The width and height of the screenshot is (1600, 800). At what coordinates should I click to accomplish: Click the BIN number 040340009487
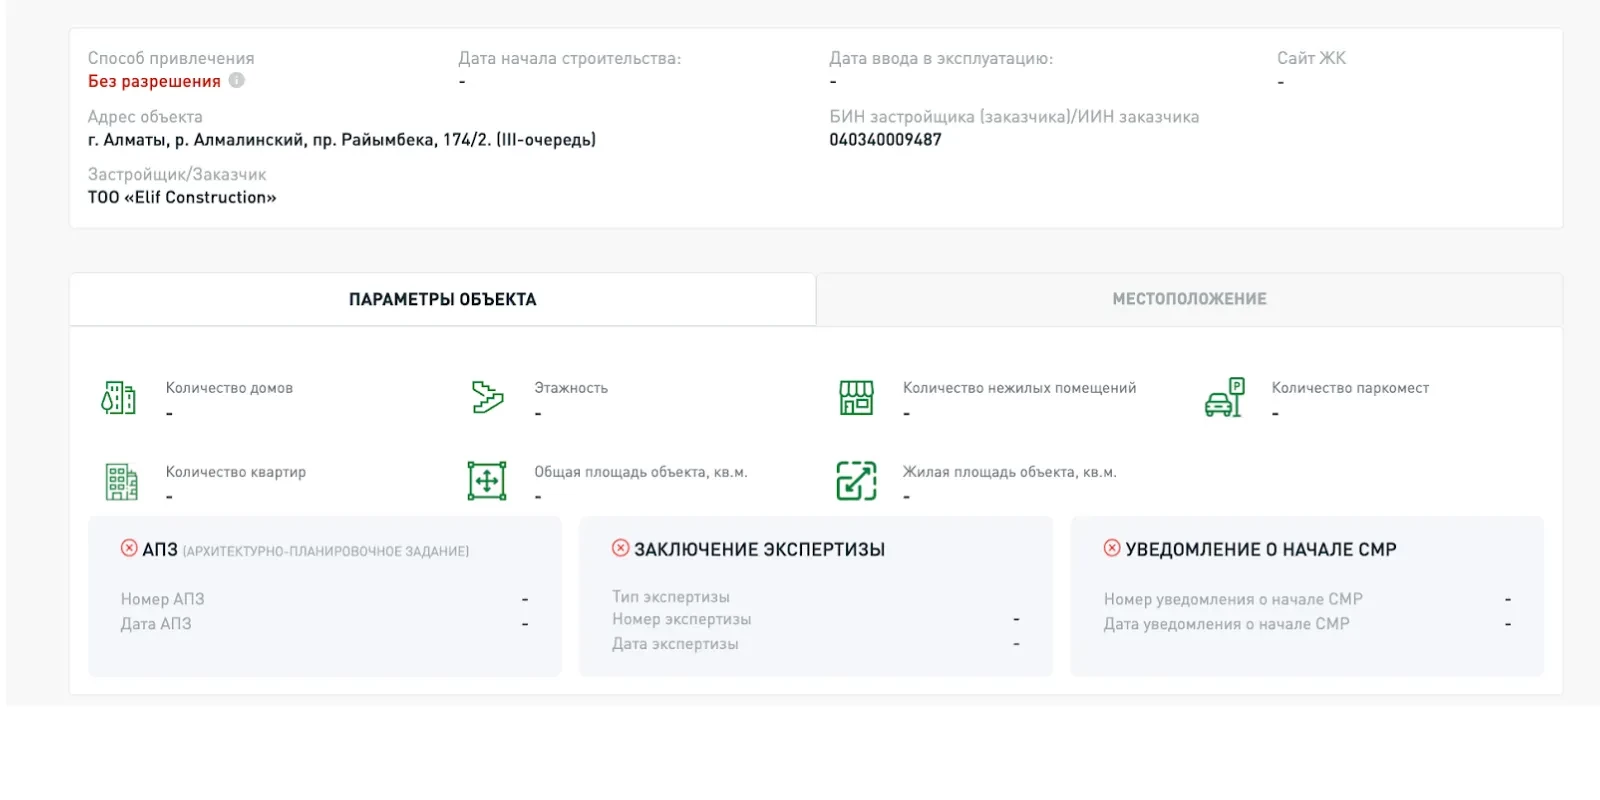pos(885,140)
